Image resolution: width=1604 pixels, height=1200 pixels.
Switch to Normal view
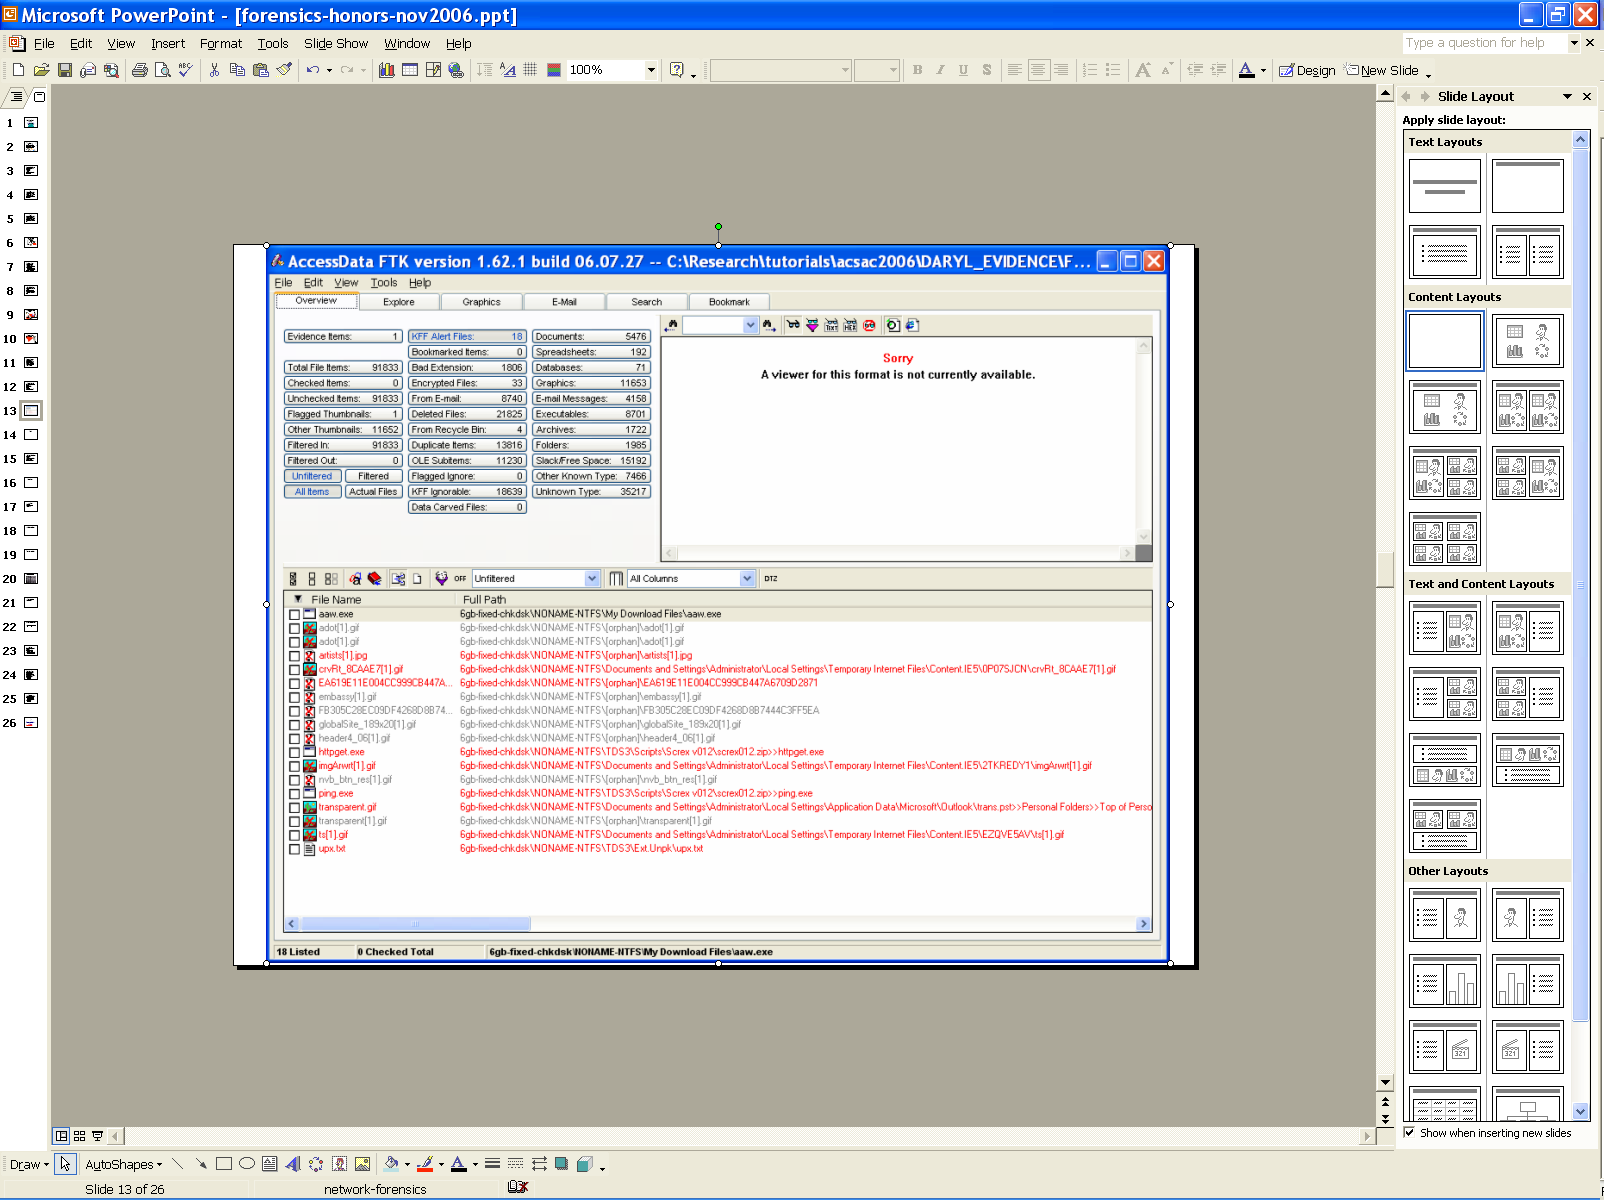[x=62, y=1136]
